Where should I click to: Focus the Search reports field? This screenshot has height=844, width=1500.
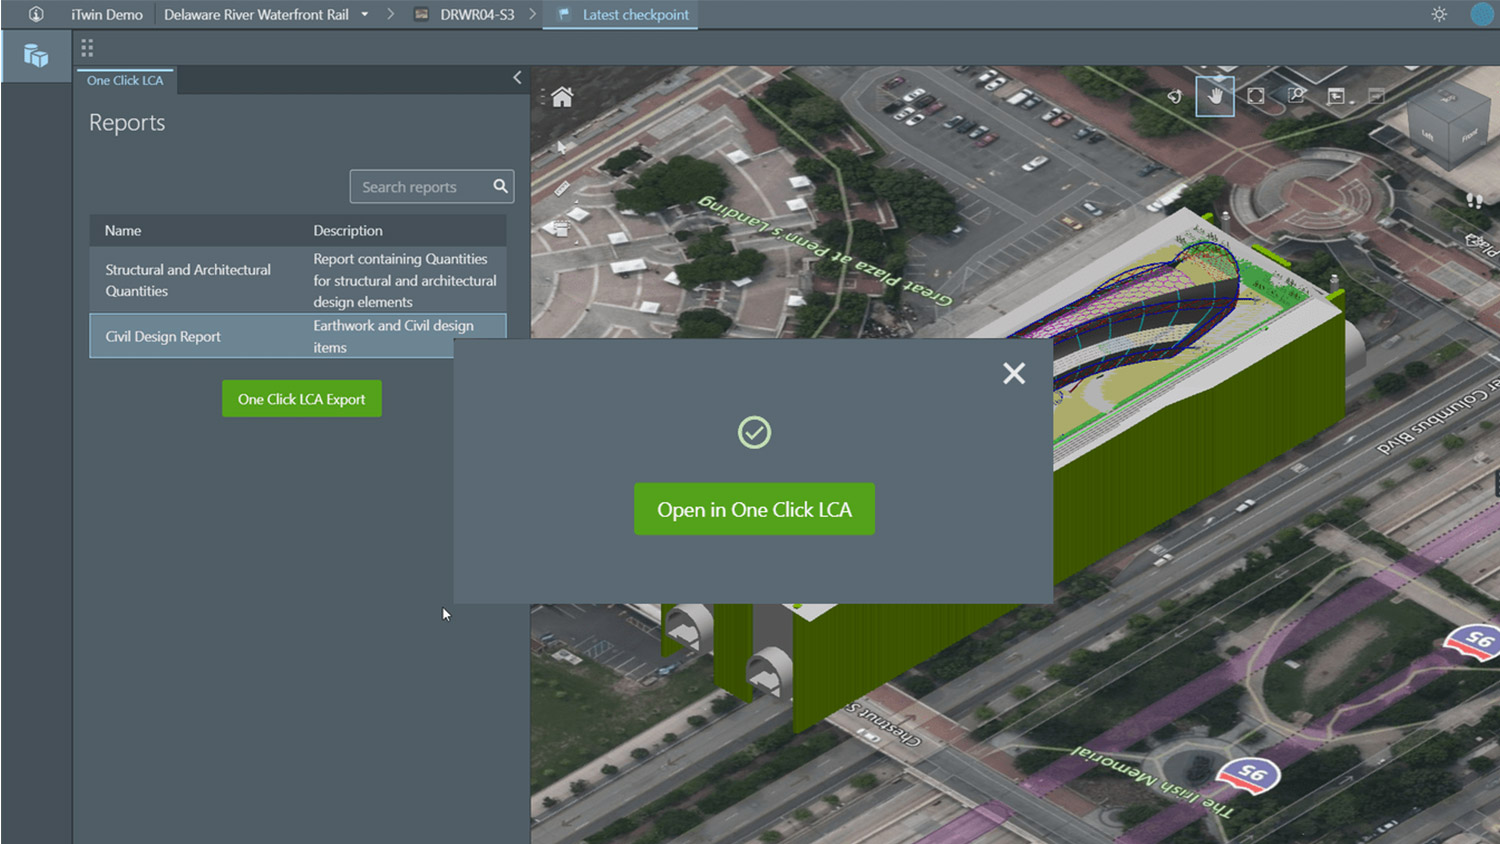[420, 187]
